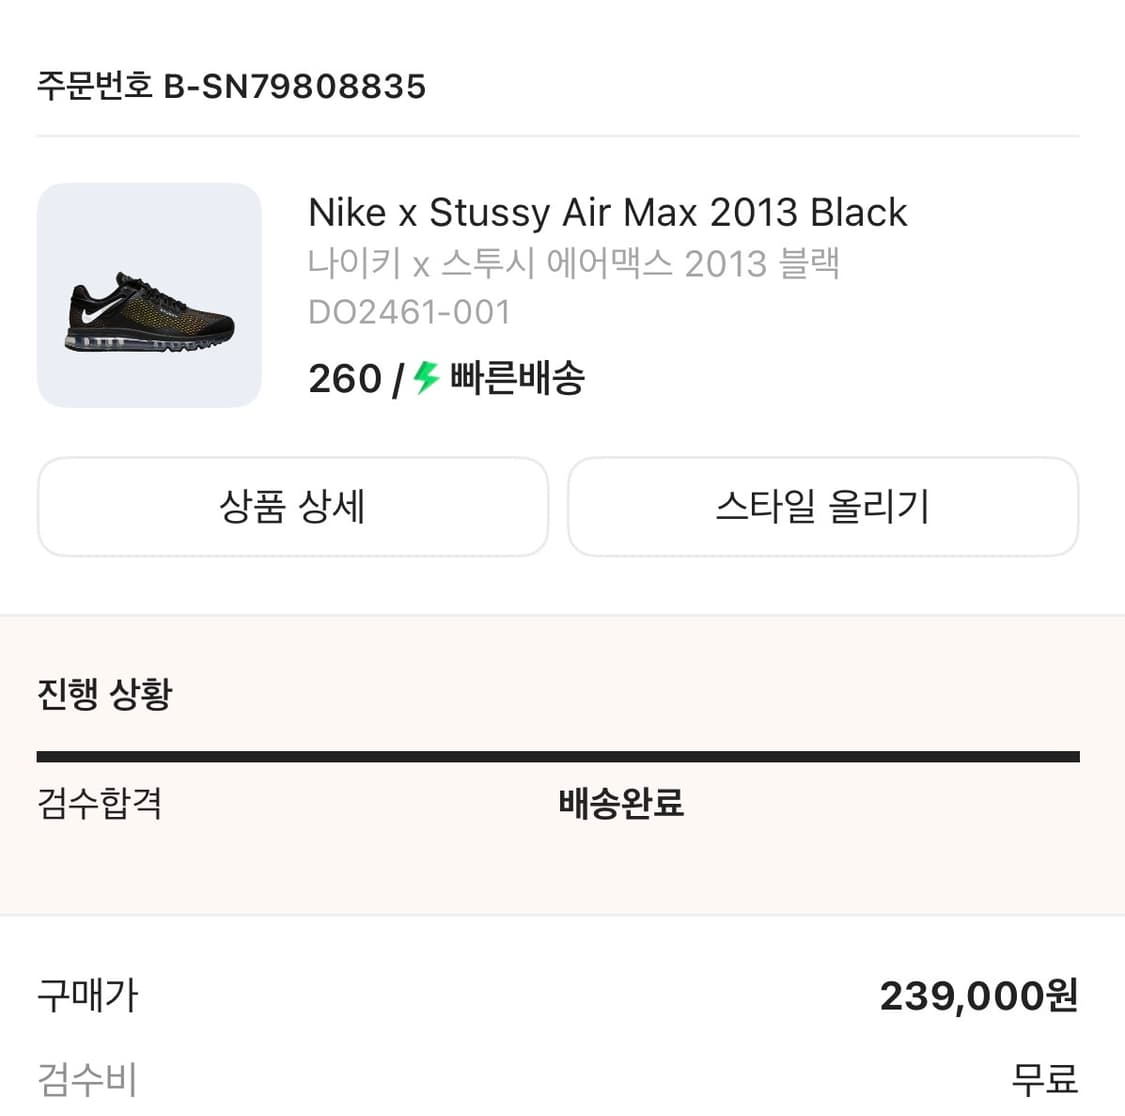Click the style code DO2461-001

(409, 312)
